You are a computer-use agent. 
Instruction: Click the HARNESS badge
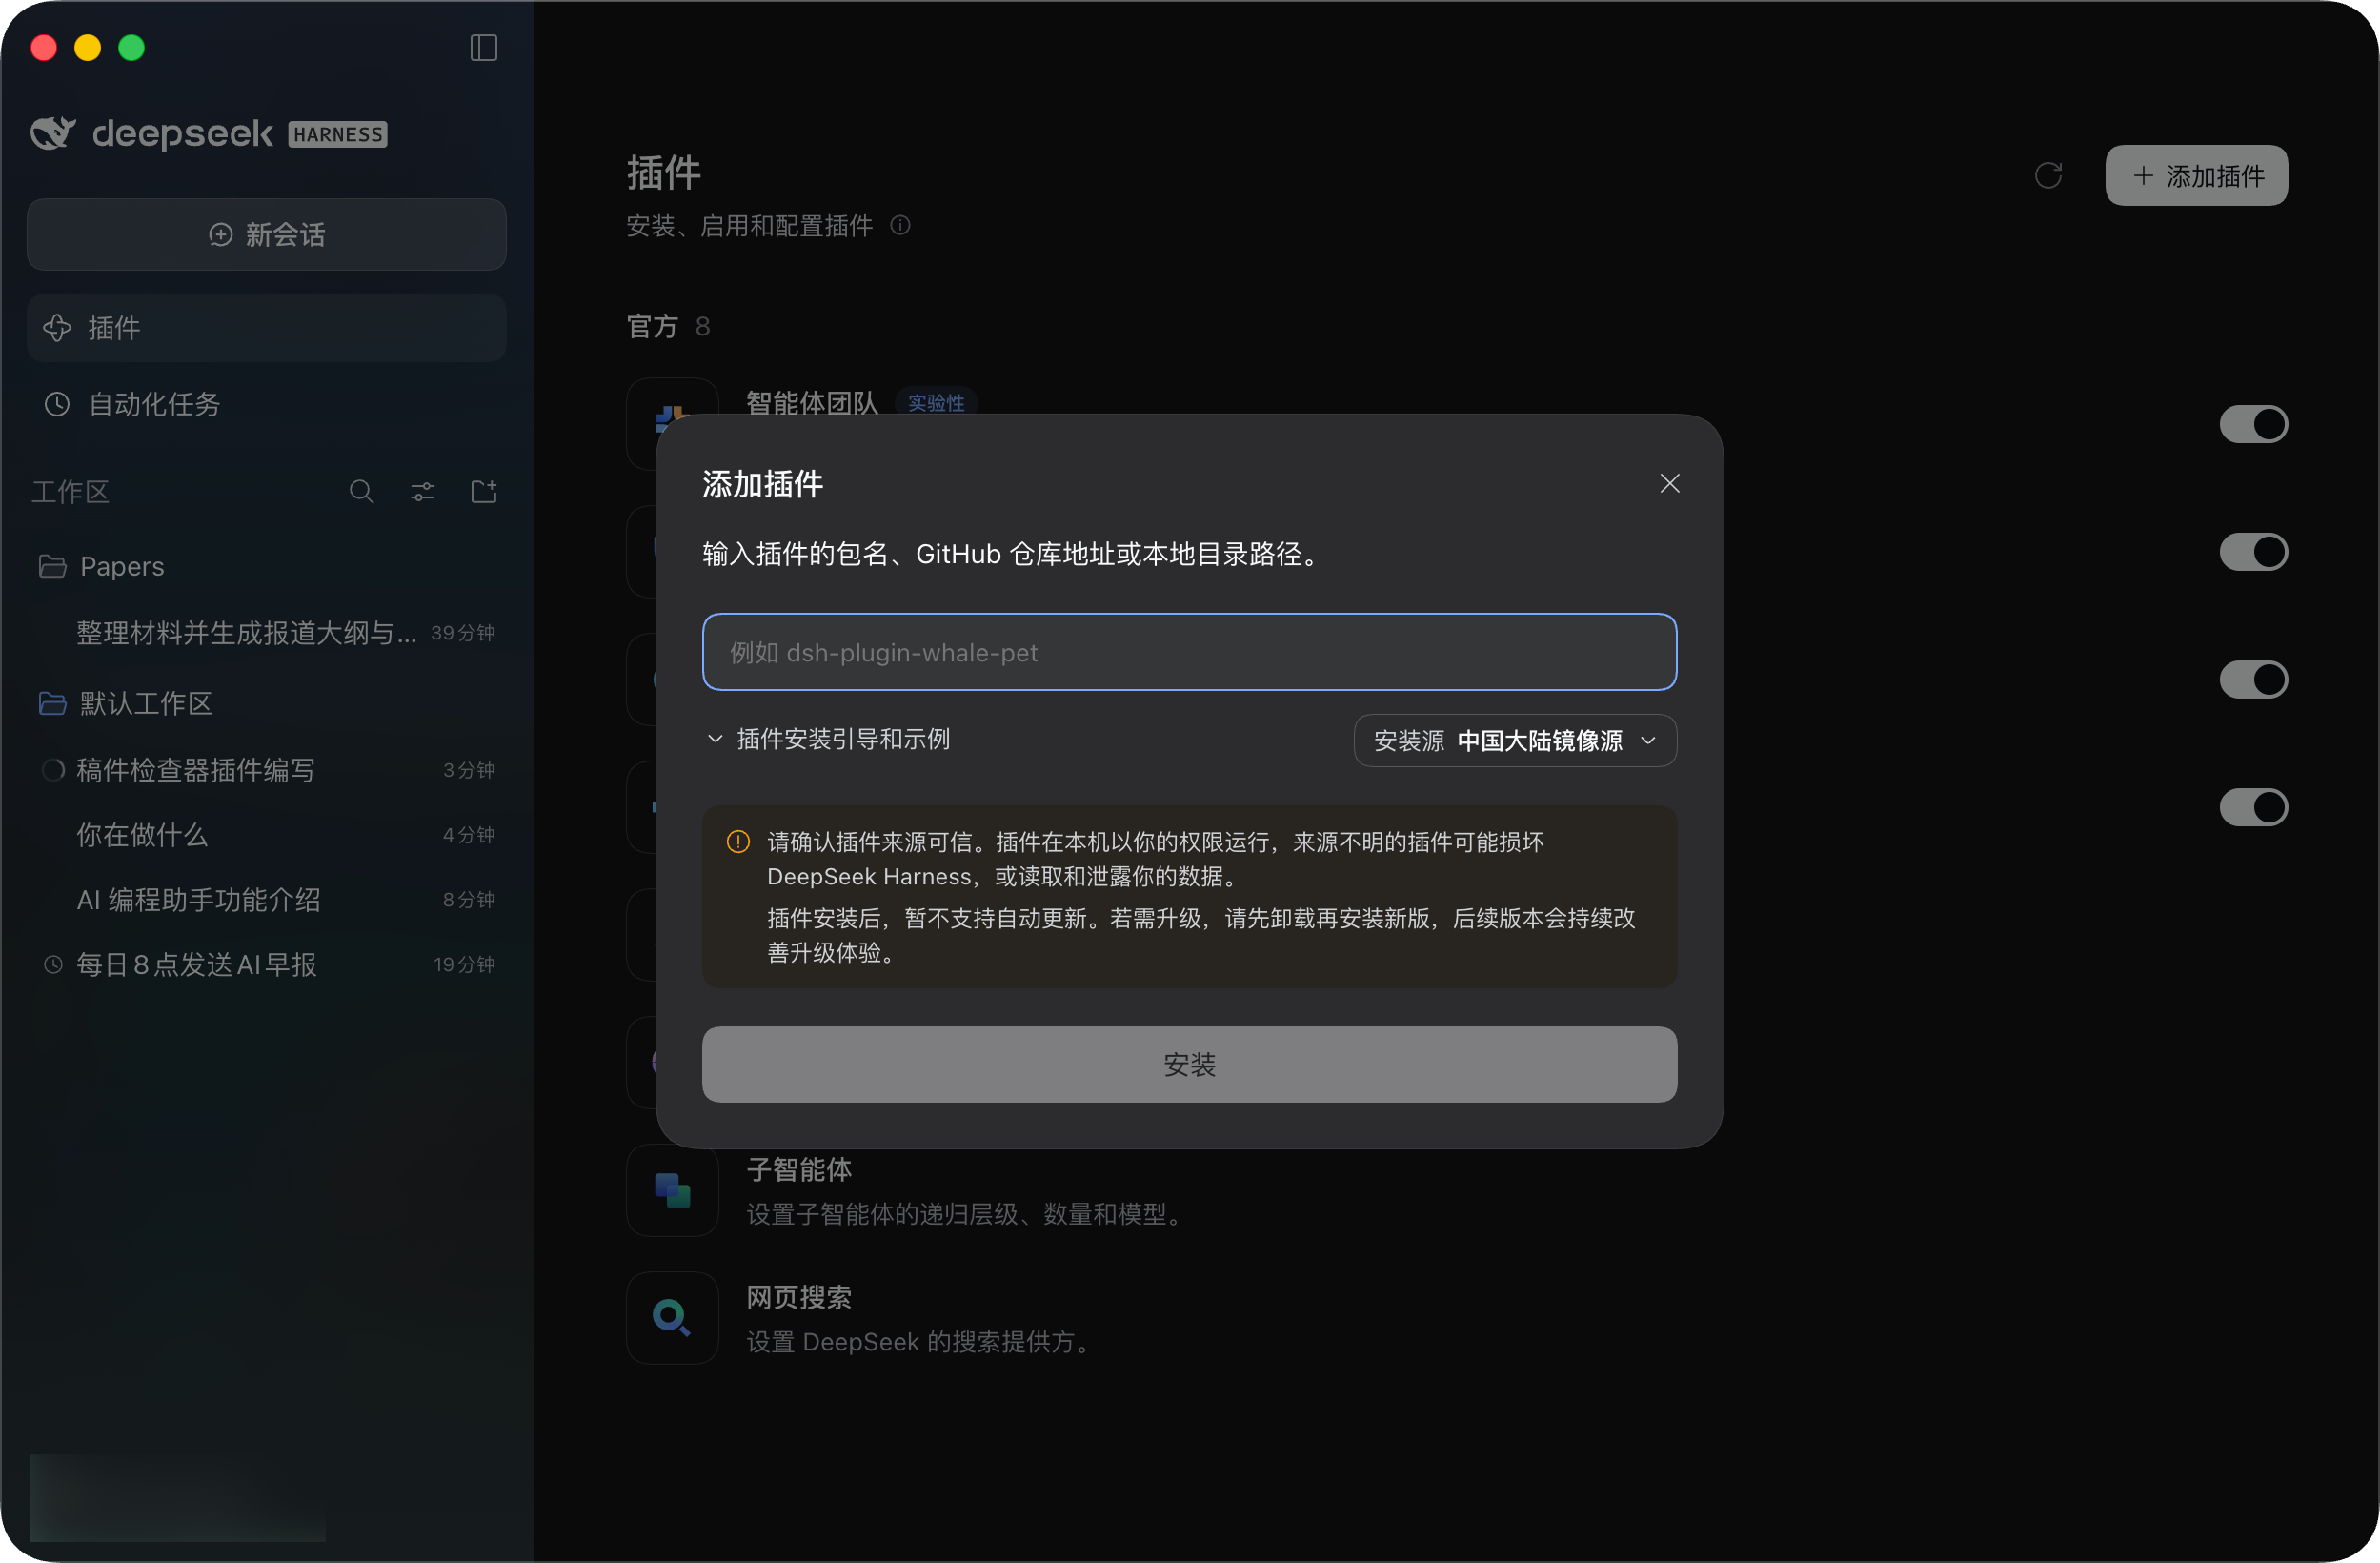(338, 134)
